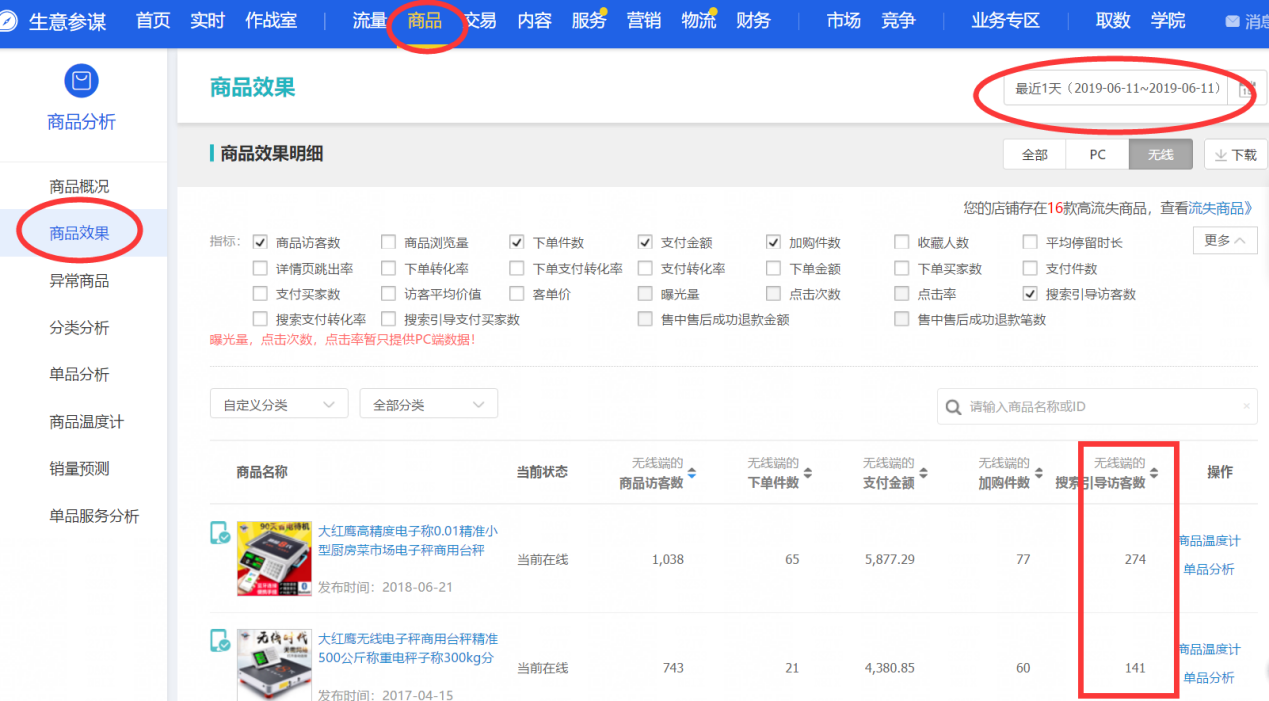Select the PC tab
Image resolution: width=1269 pixels, height=701 pixels.
1097,155
